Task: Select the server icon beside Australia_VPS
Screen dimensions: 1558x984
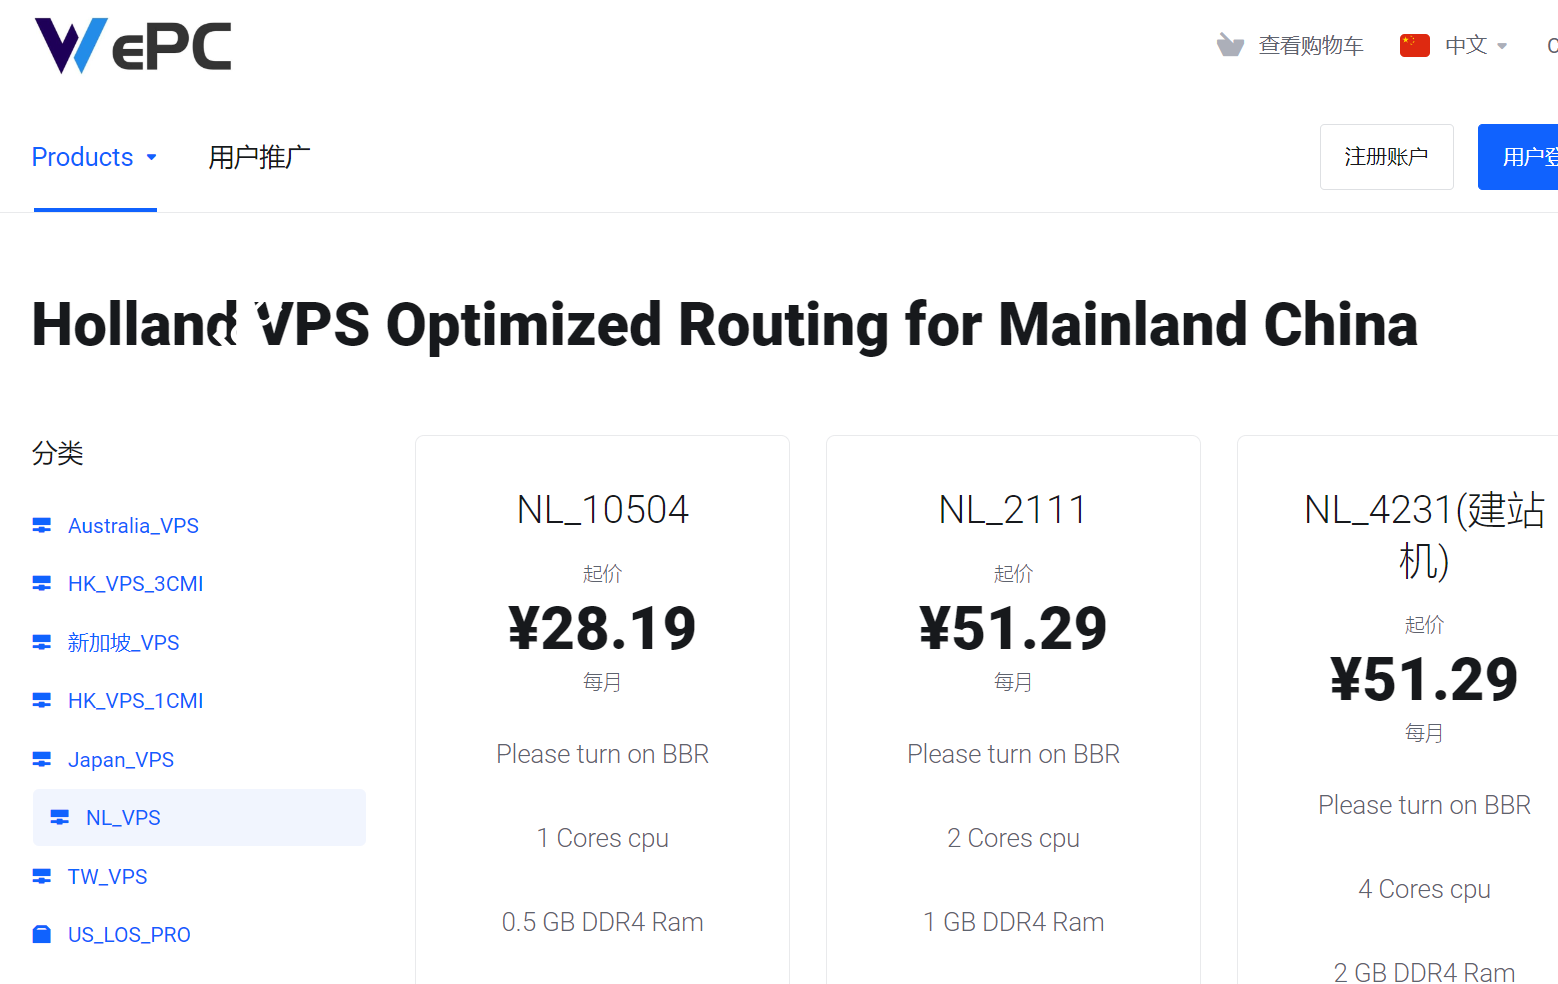Action: coord(41,524)
